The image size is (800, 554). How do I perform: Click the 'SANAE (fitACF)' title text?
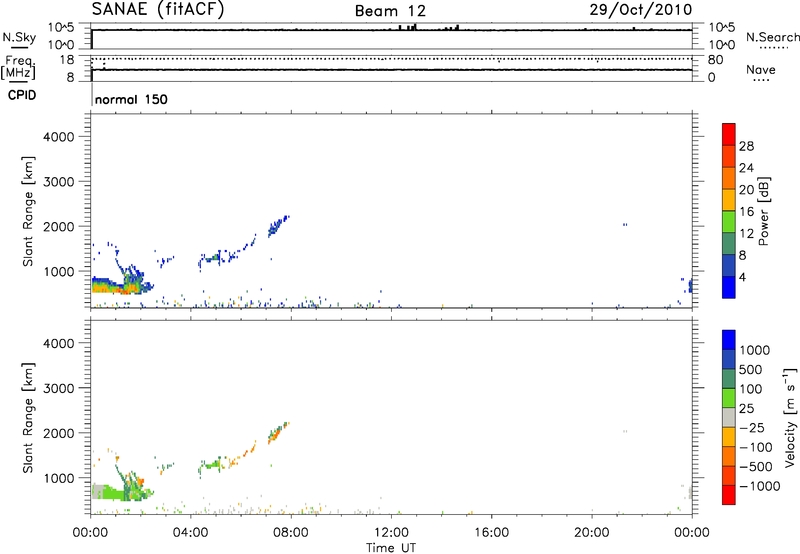pyautogui.click(x=158, y=9)
